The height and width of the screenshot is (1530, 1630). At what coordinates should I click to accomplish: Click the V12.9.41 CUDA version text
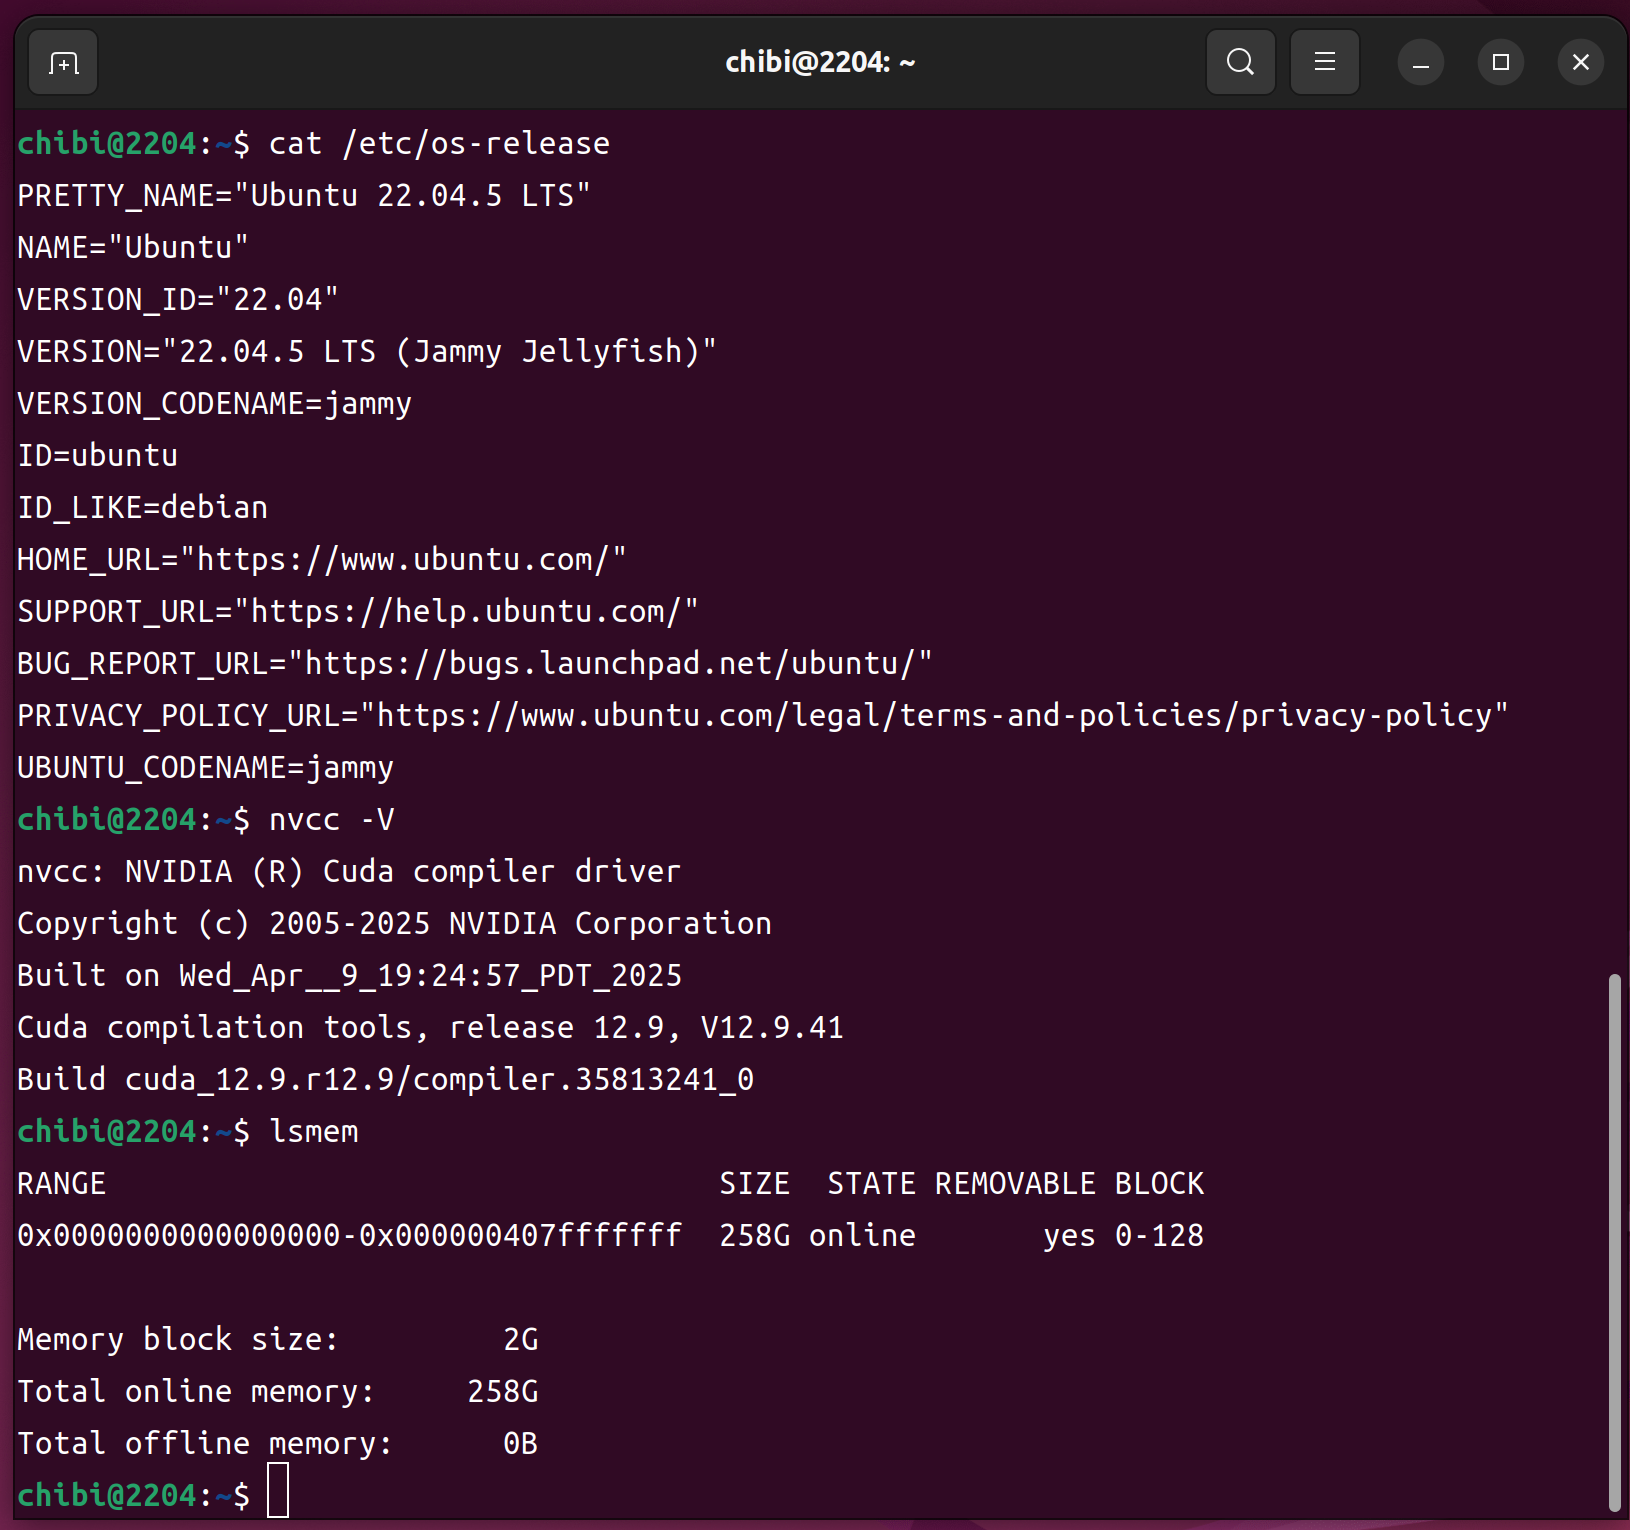[772, 1028]
